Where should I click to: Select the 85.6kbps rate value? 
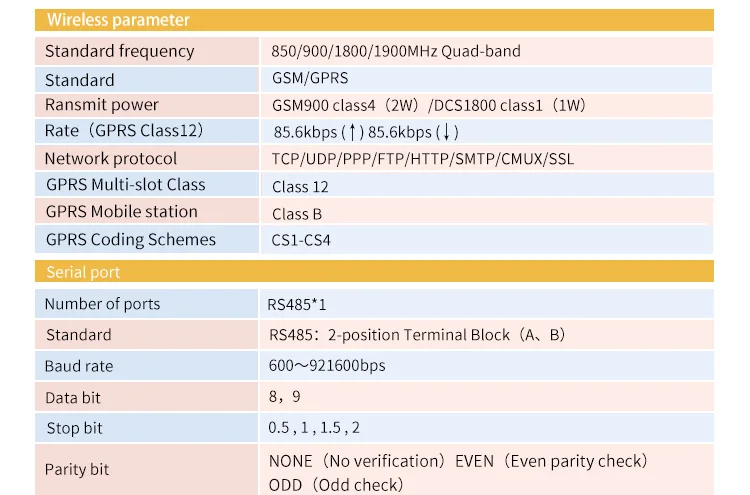click(x=367, y=132)
